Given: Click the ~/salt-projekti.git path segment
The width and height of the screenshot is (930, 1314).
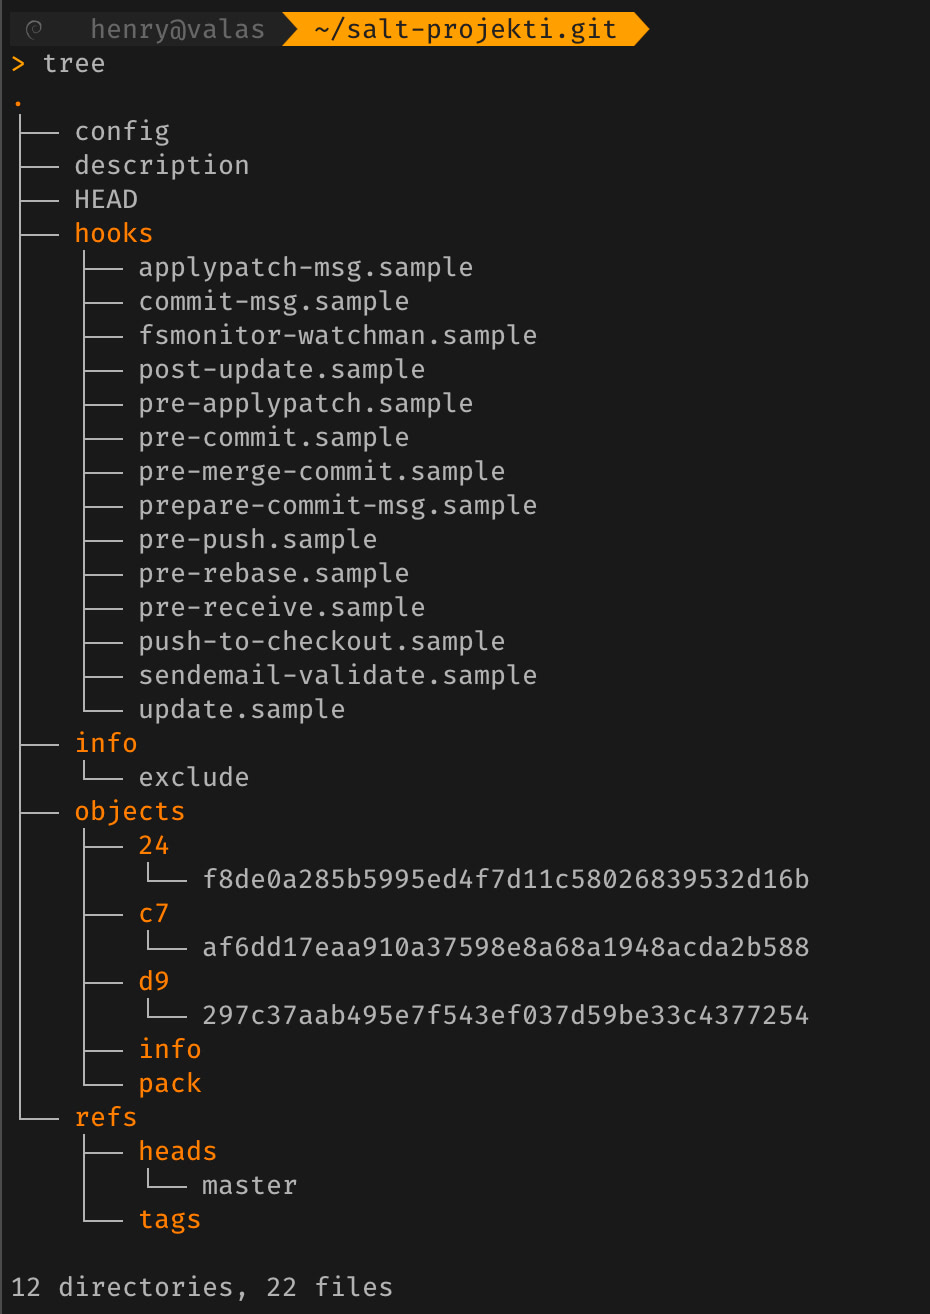Looking at the screenshot, I should tap(464, 29).
